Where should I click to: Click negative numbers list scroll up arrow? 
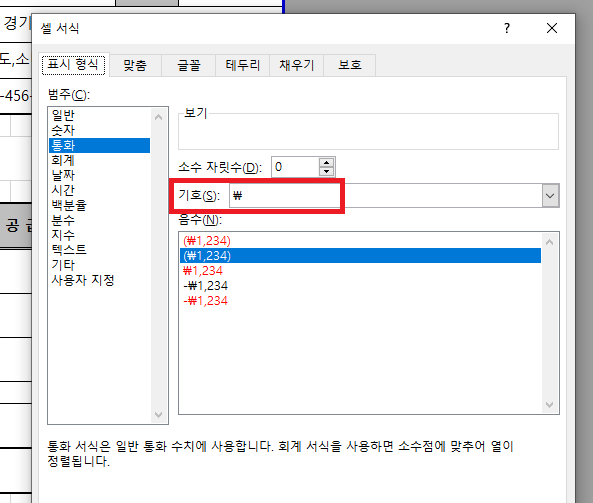[550, 242]
